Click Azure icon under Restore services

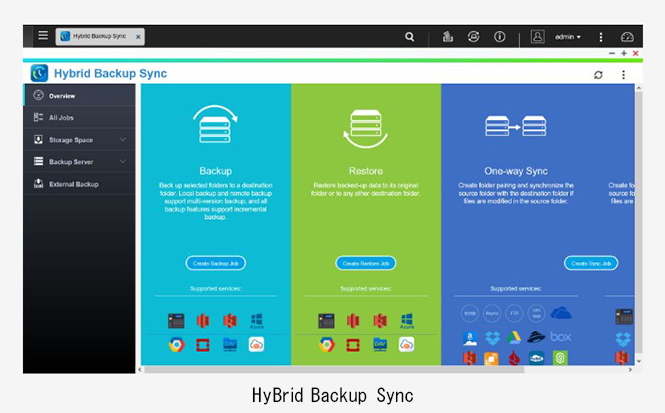[407, 321]
